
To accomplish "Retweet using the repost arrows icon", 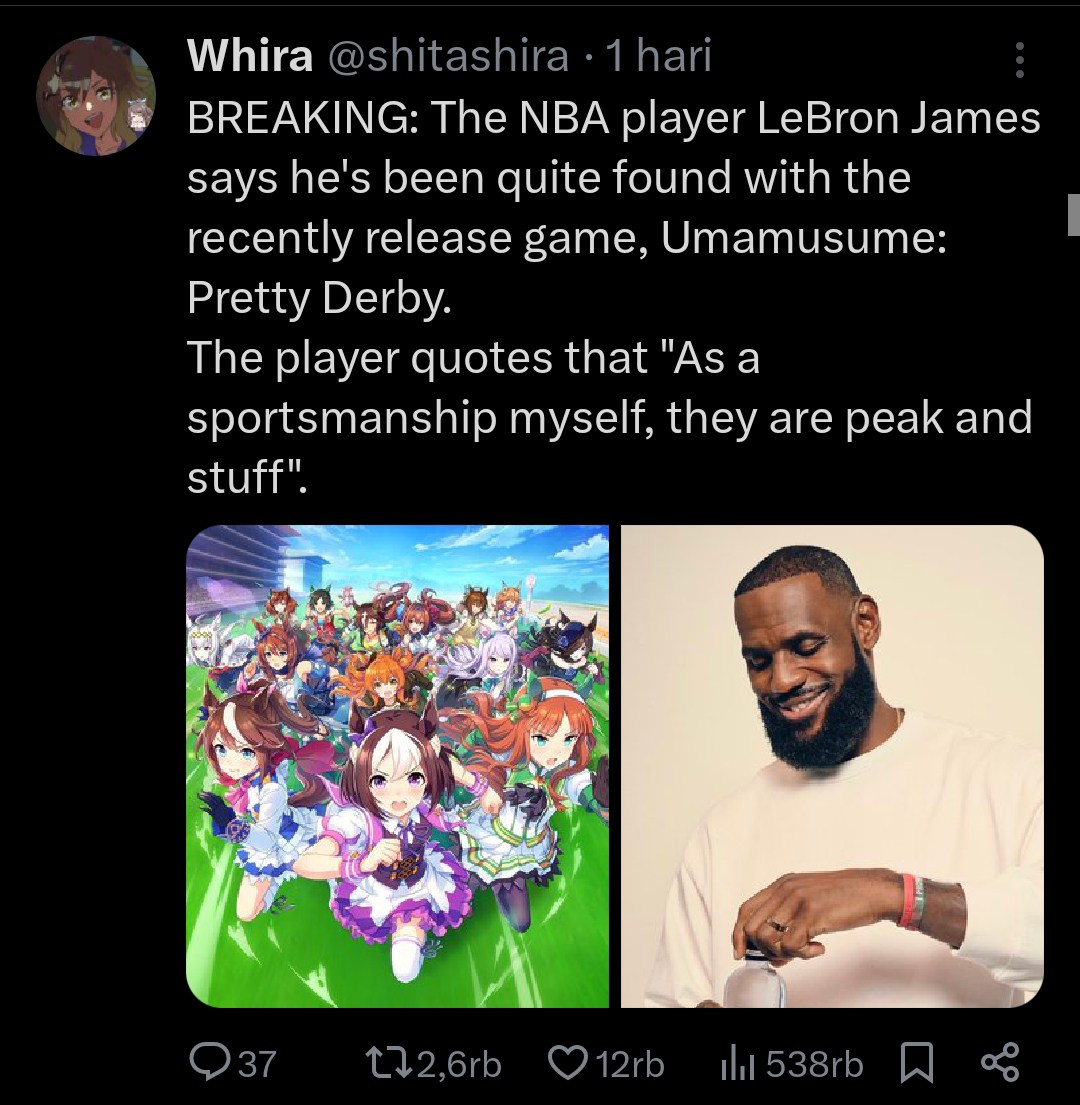I will [388, 1063].
